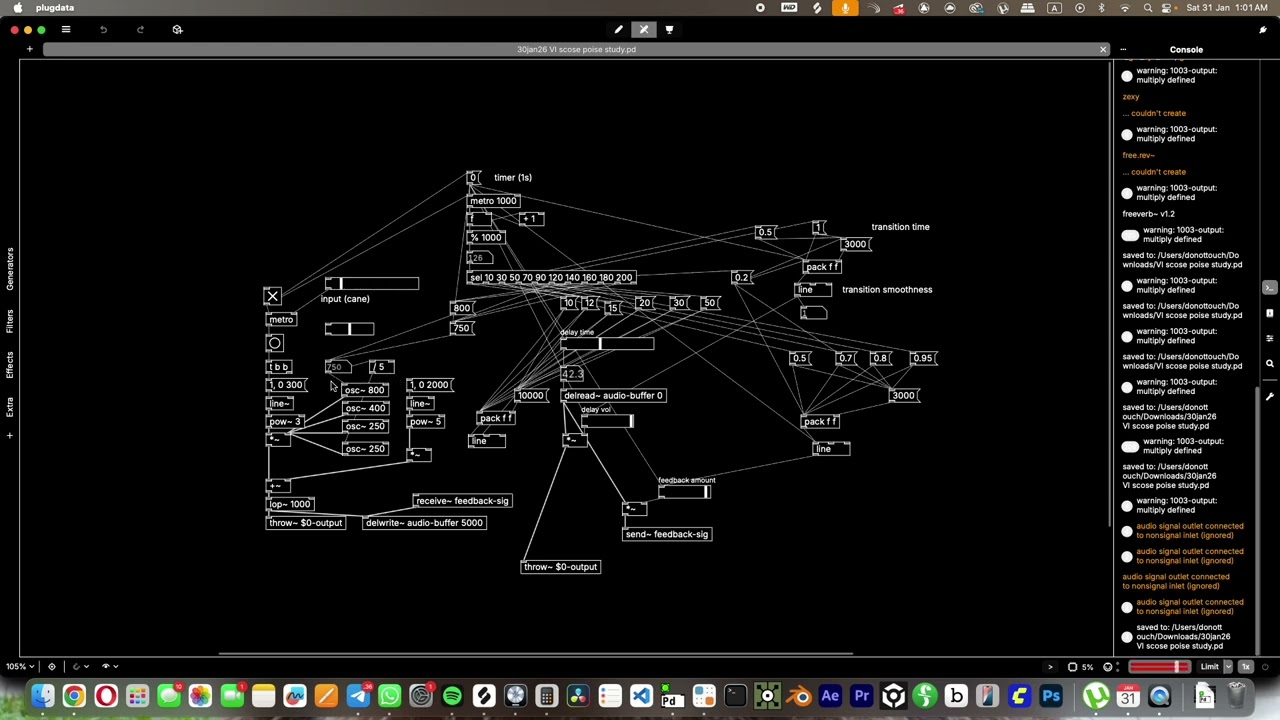Click the canvas horizontal scrollbar
1280x720 pixels.
(x=535, y=654)
